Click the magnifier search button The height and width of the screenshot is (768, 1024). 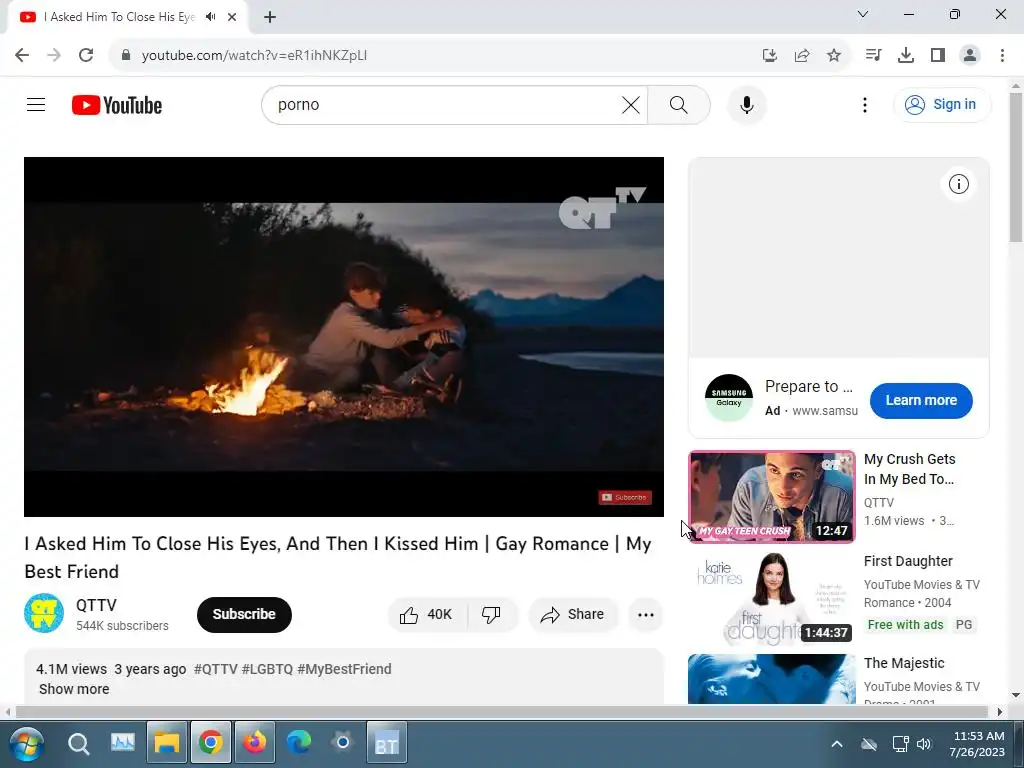point(679,104)
